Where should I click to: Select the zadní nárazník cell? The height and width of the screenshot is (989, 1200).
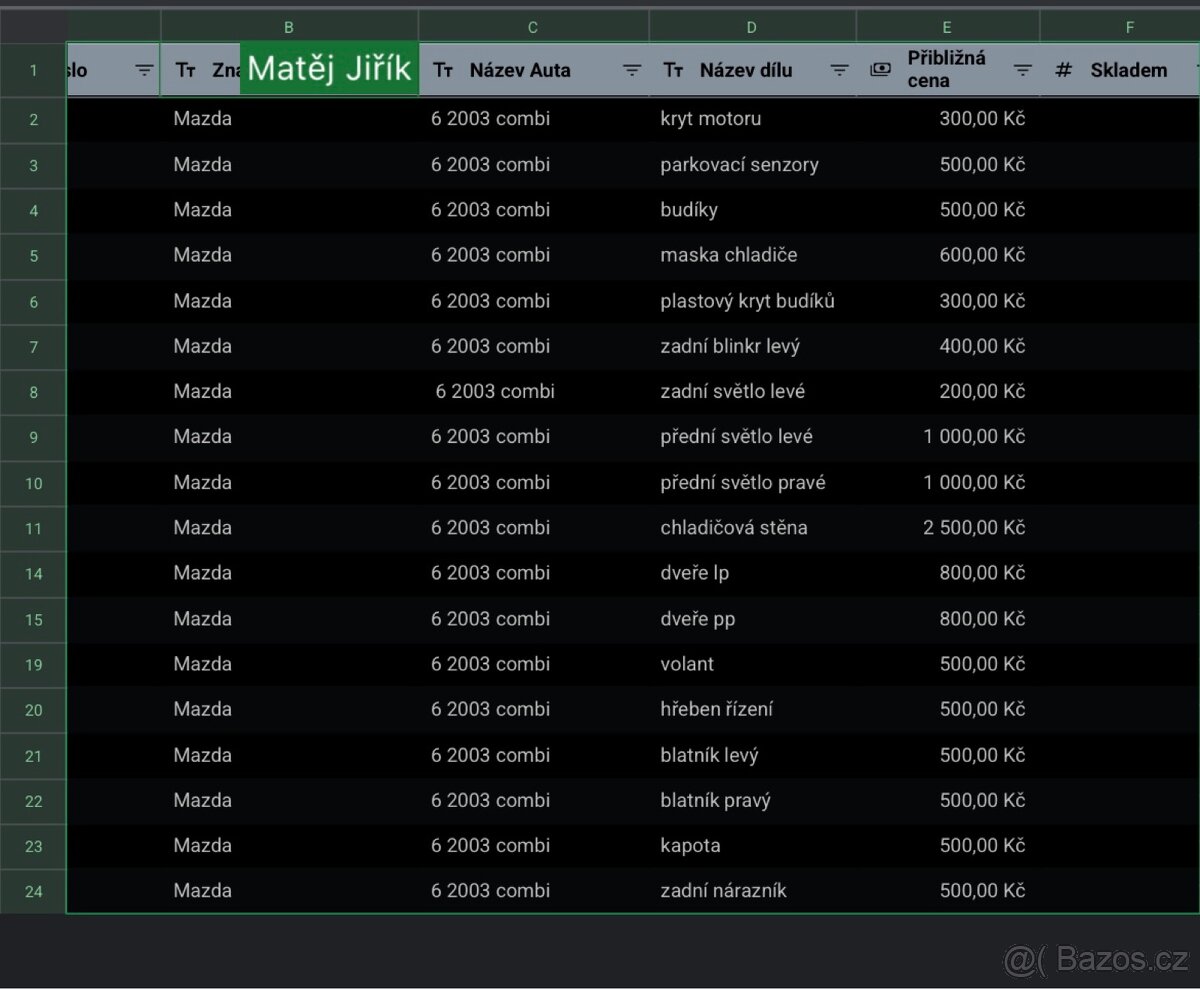pos(723,891)
